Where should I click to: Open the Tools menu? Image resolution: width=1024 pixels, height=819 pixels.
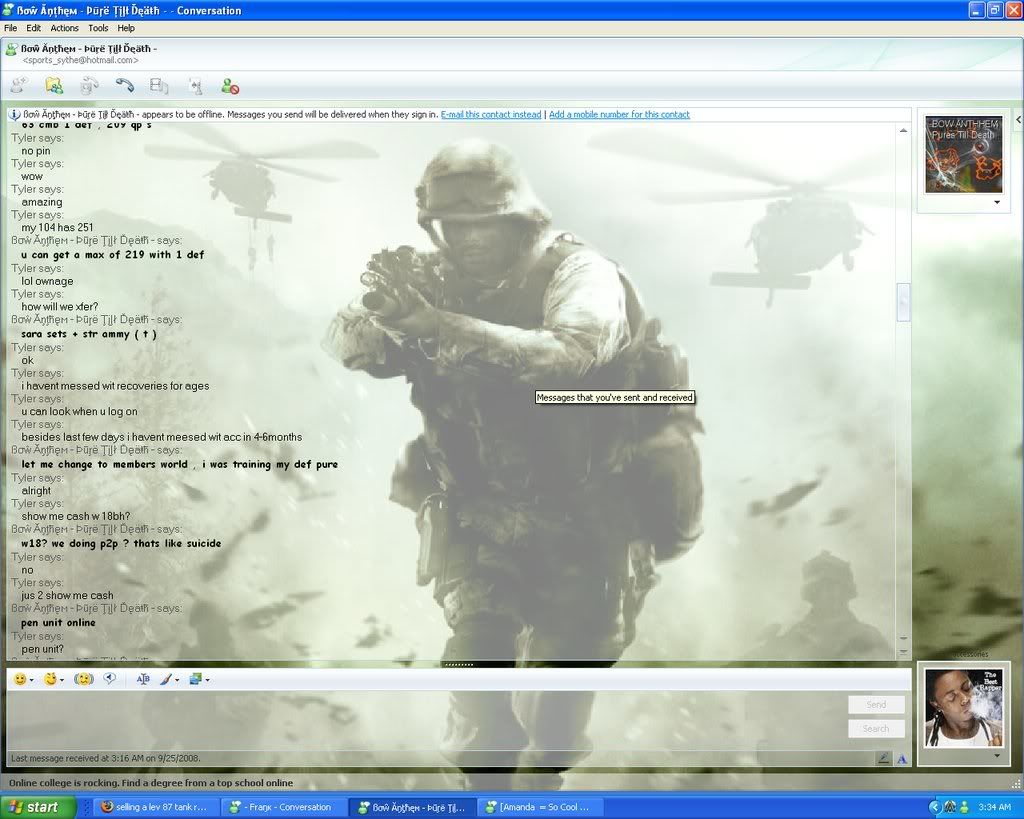pos(98,28)
